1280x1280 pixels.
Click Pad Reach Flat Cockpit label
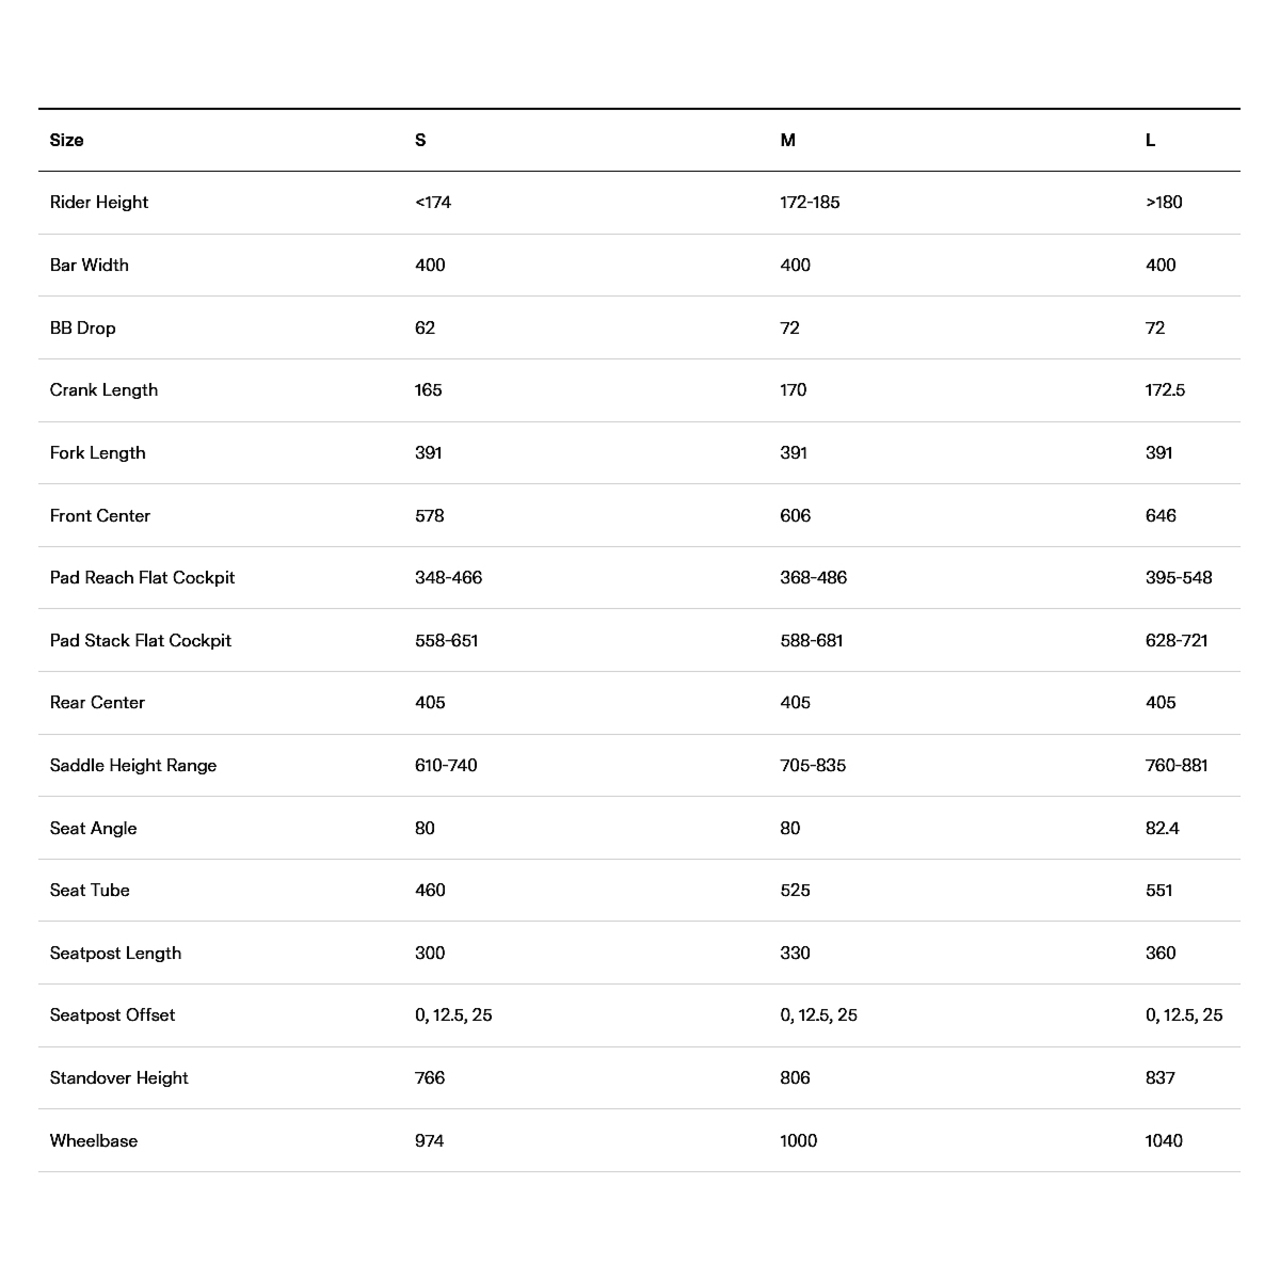point(142,578)
